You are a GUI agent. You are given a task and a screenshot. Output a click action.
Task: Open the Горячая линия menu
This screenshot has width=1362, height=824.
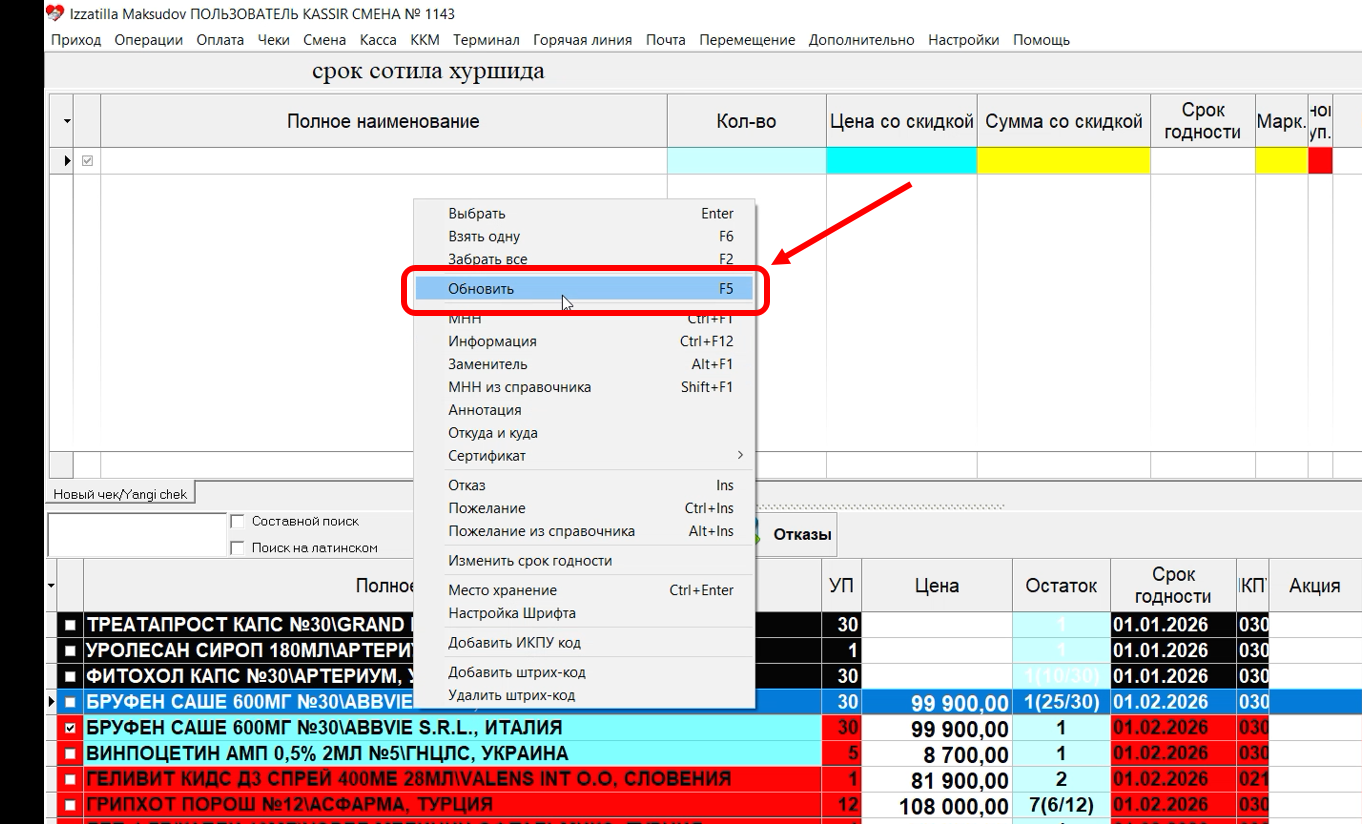point(583,40)
